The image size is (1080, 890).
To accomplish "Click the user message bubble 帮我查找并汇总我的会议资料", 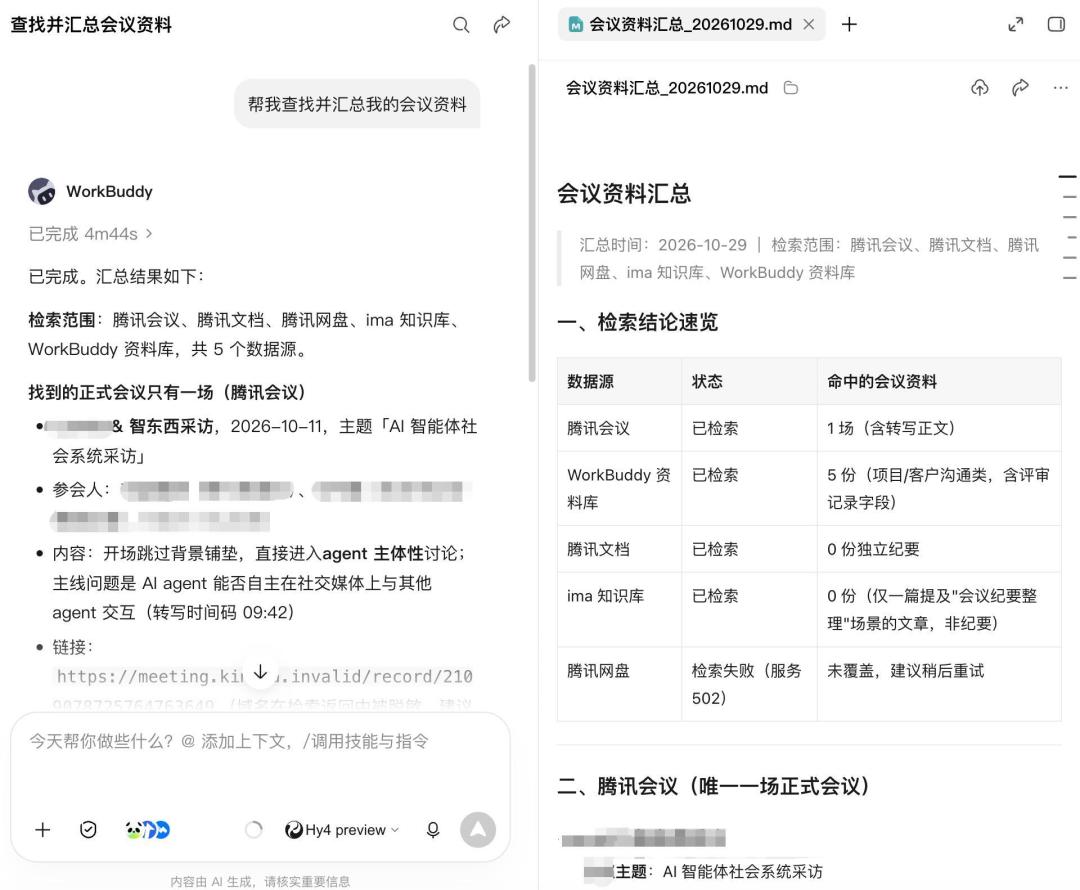I will coord(357,104).
